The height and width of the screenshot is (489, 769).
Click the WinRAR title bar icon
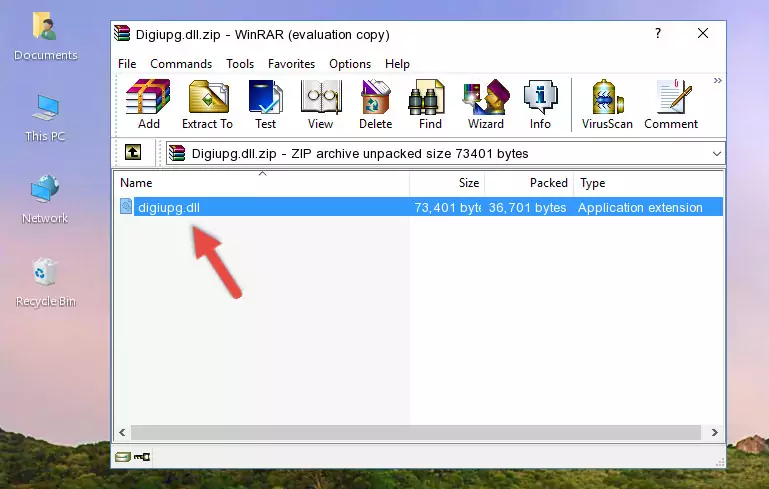[x=122, y=33]
